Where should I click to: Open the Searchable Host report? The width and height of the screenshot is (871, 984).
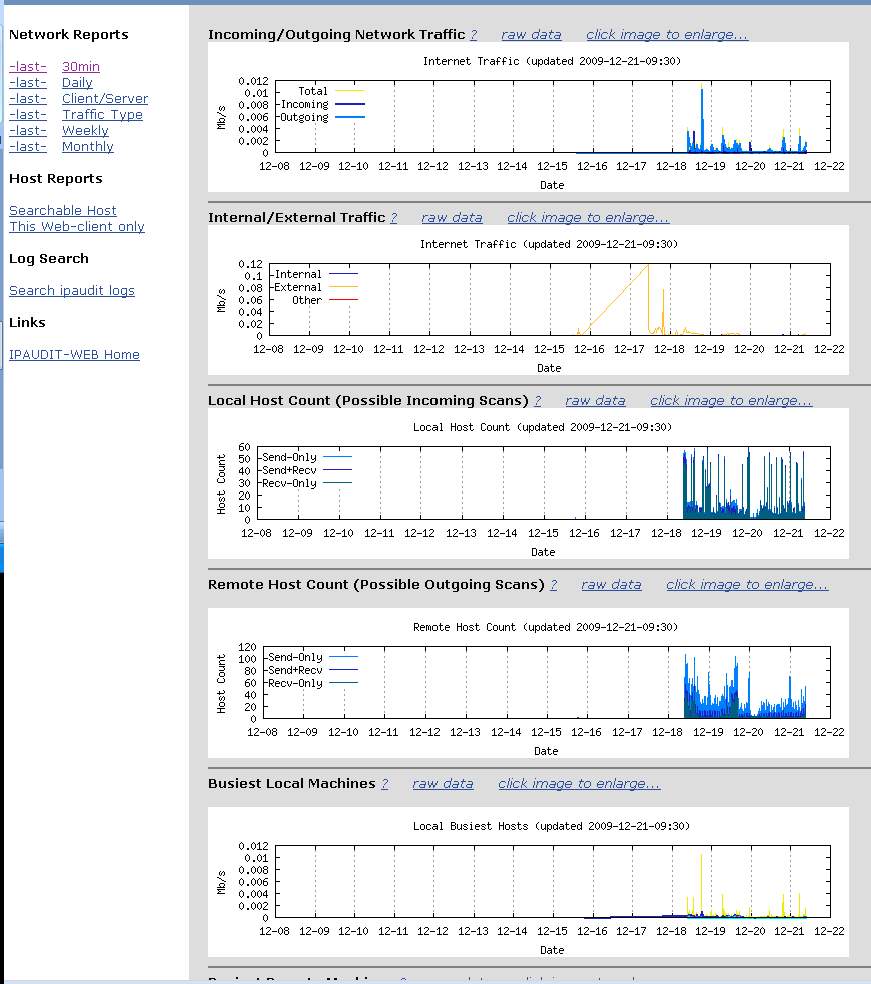[63, 211]
